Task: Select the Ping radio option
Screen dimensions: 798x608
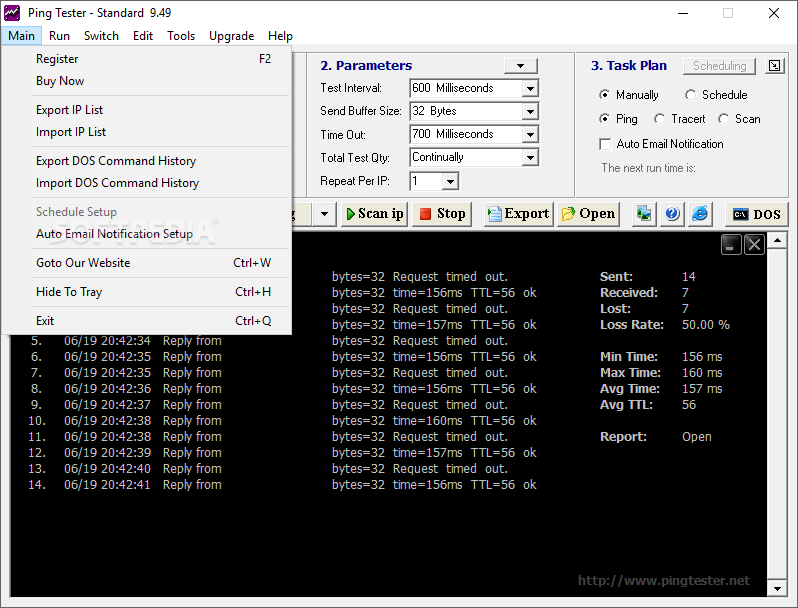Action: coord(604,119)
